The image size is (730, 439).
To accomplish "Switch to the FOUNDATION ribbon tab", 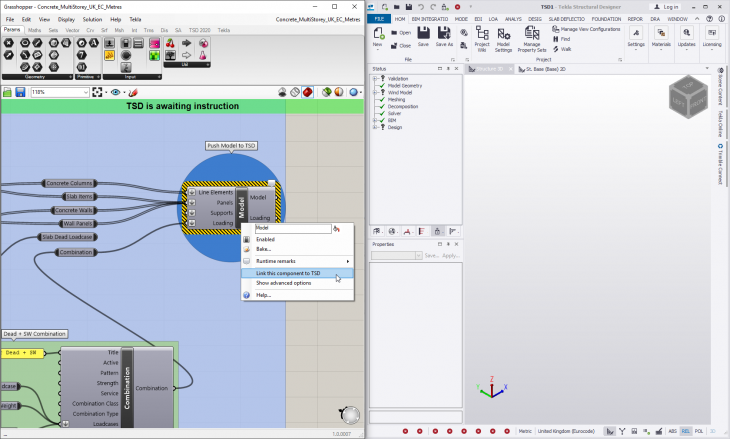I will tap(606, 19).
